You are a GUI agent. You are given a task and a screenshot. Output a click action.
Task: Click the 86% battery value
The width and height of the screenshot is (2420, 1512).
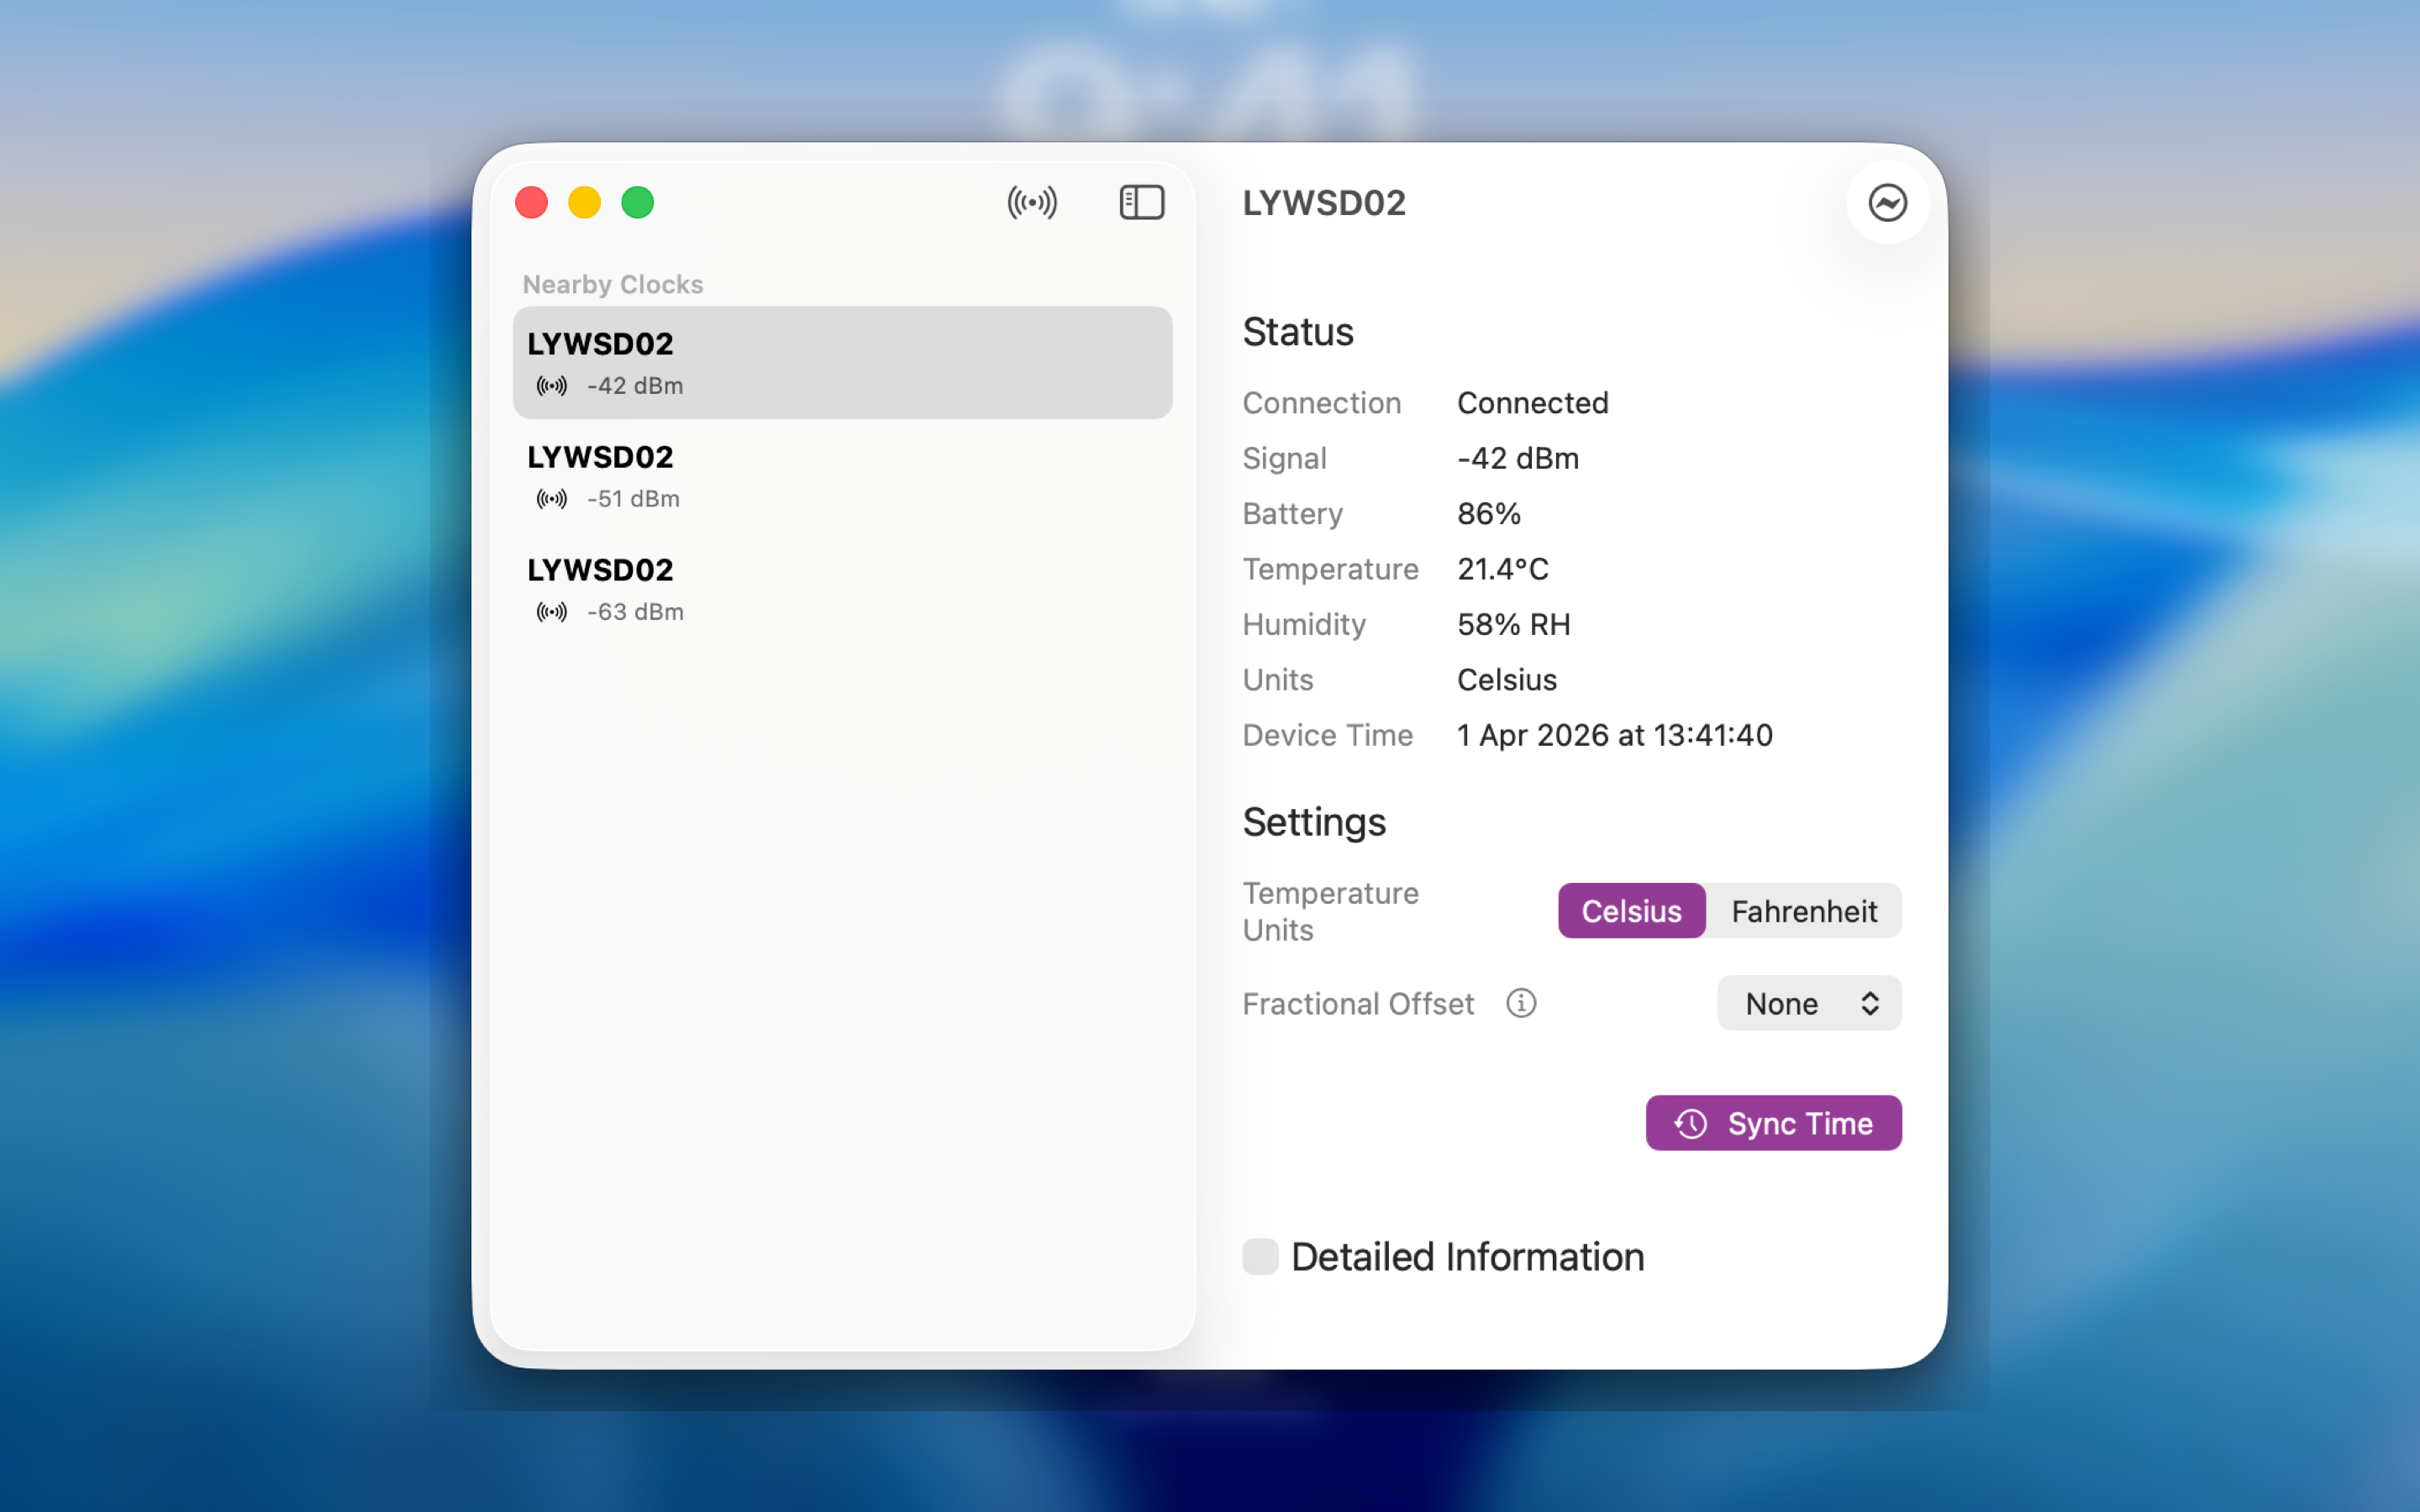[1488, 514]
